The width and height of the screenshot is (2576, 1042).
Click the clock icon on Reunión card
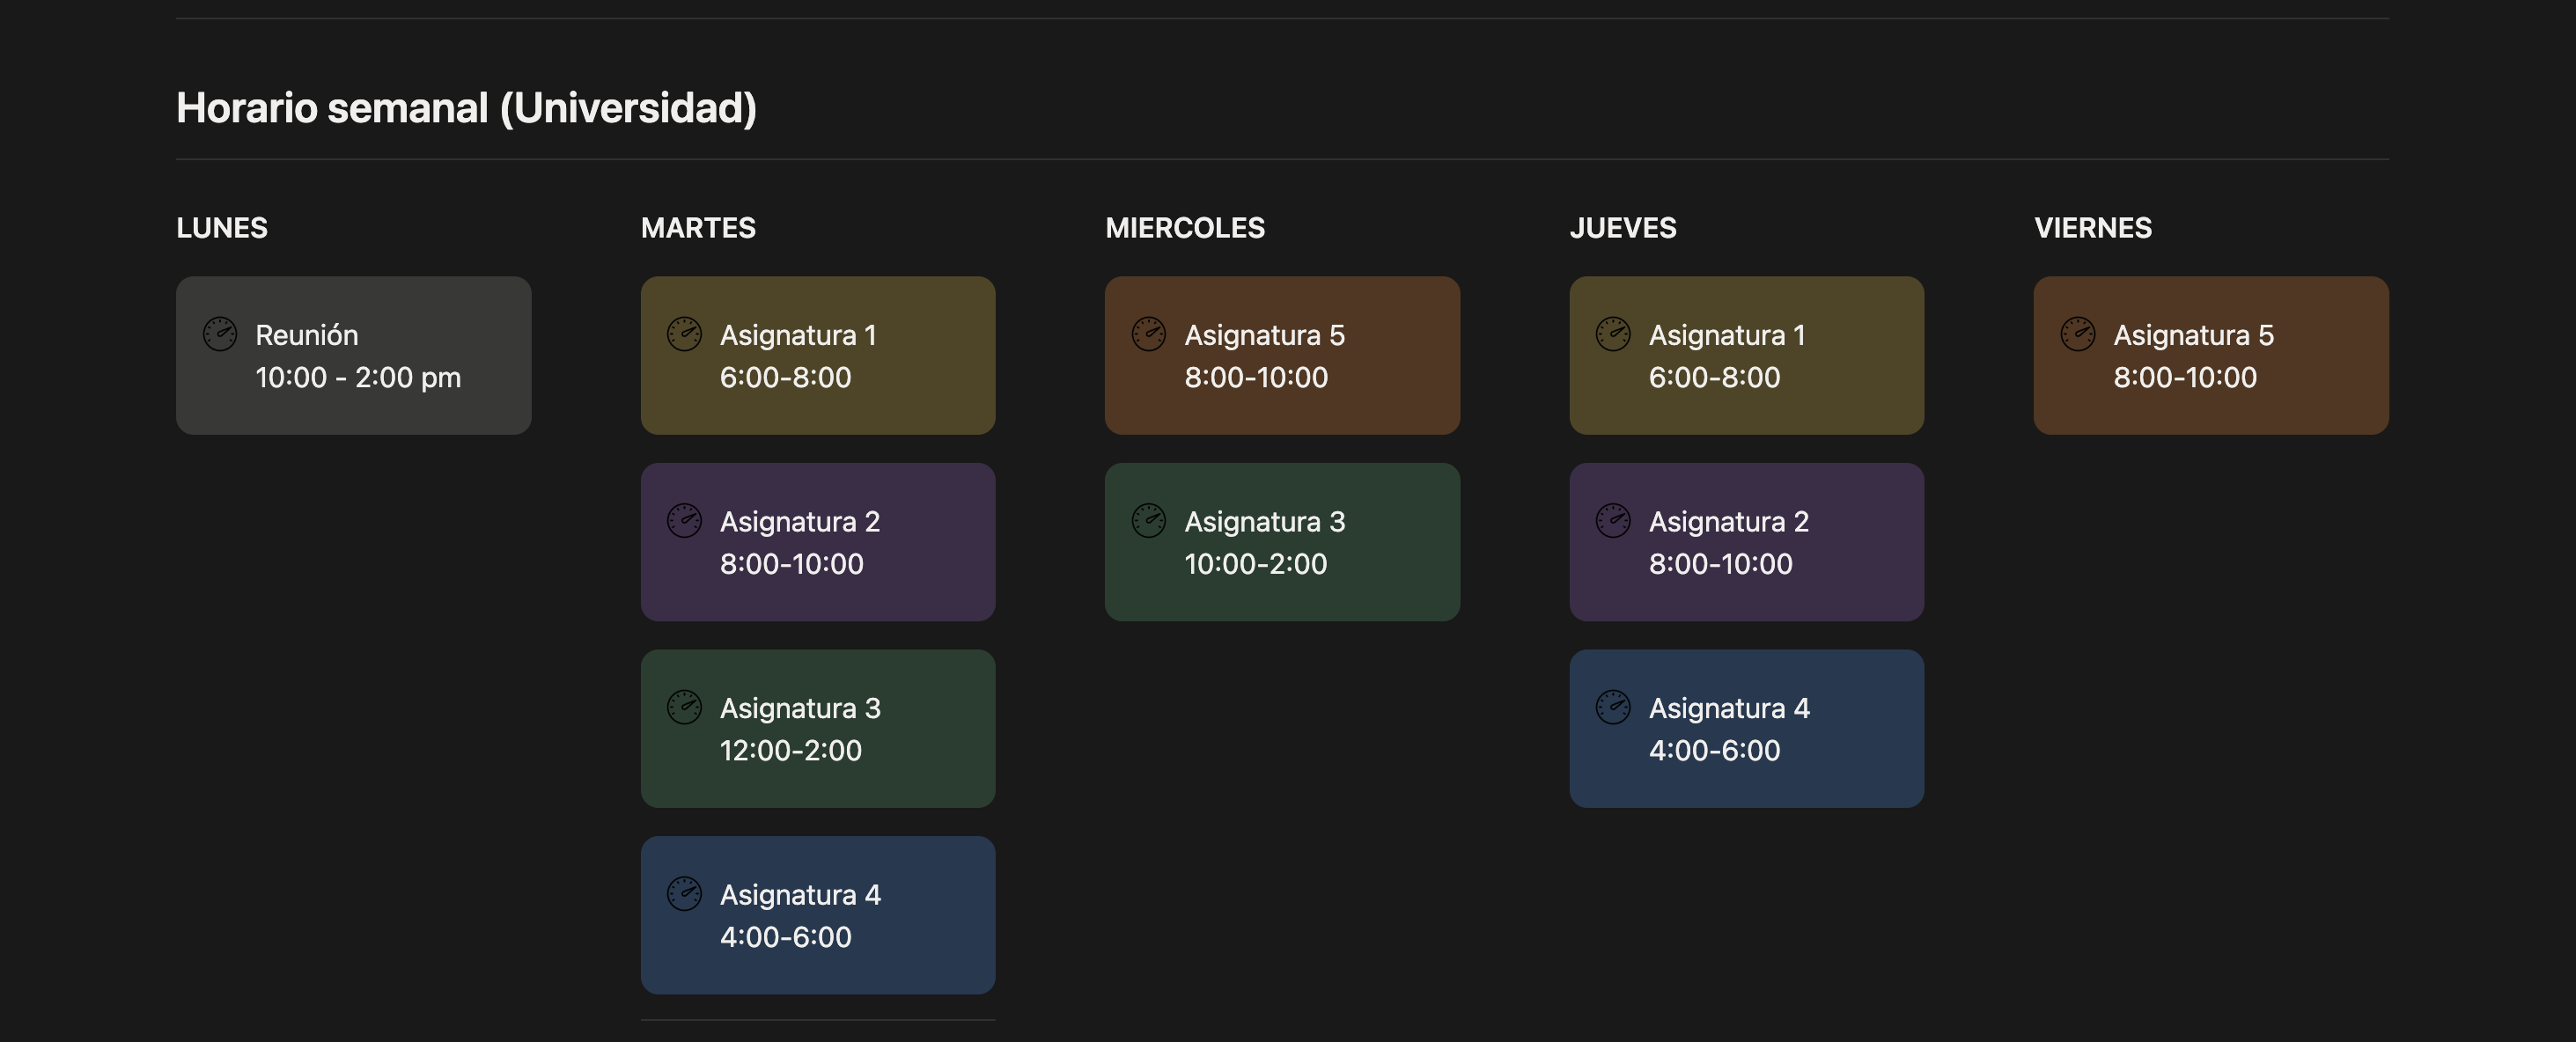(220, 334)
